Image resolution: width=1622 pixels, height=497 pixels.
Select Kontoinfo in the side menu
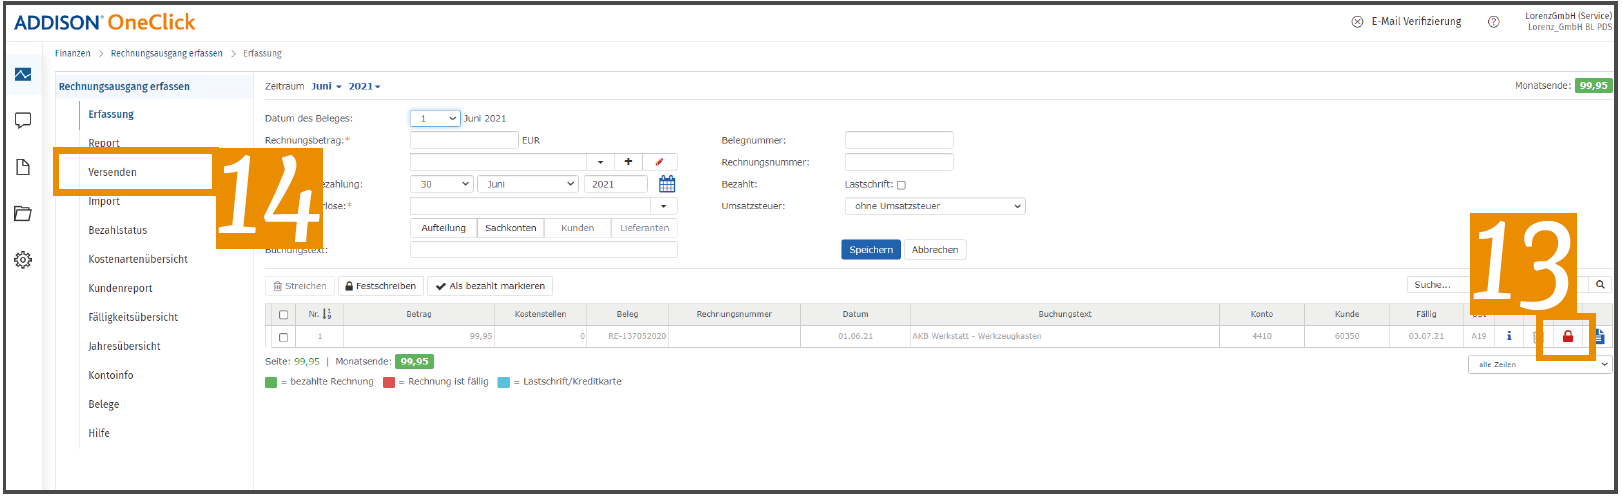[x=110, y=375]
